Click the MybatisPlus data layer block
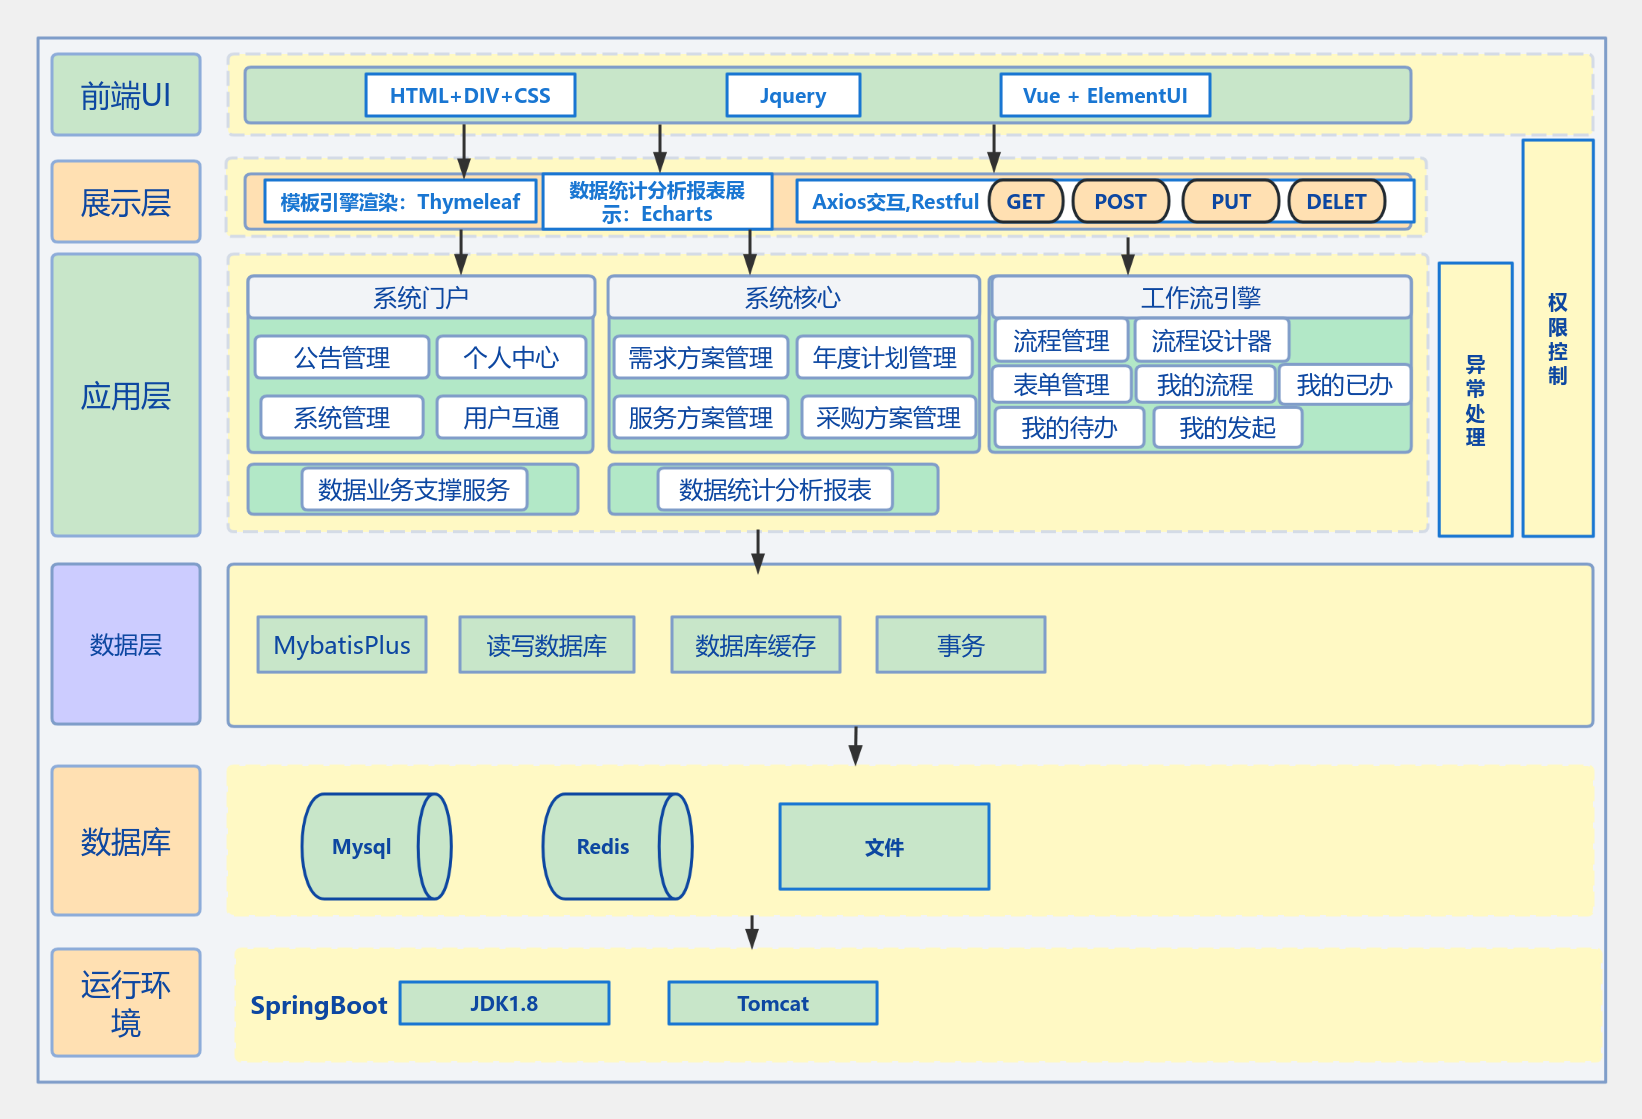1642x1119 pixels. tap(341, 645)
